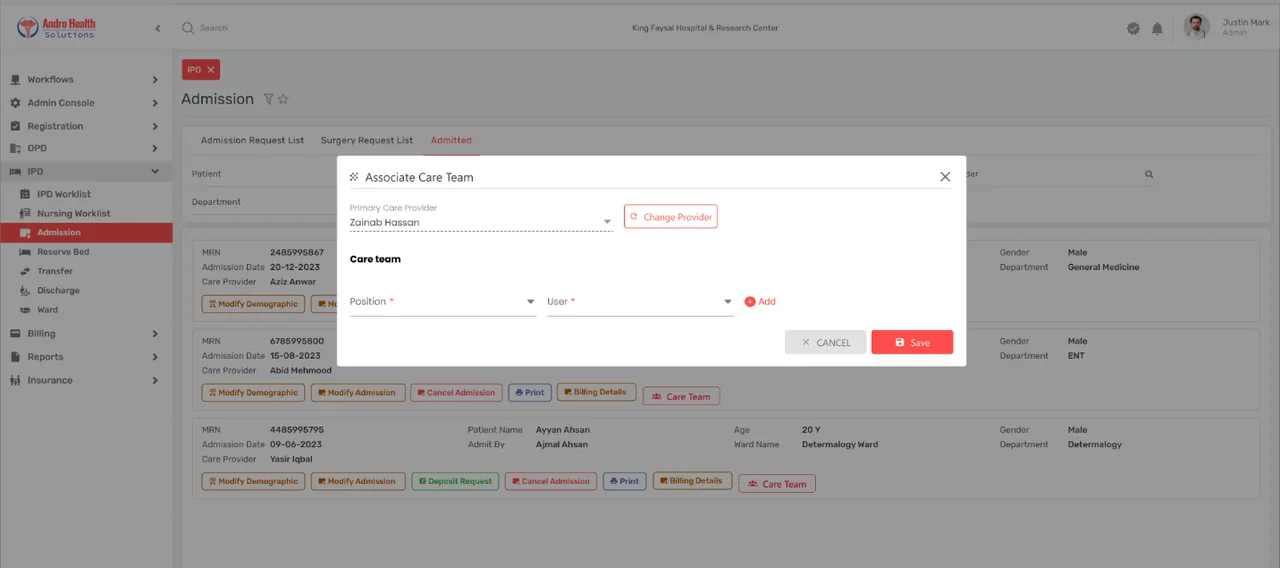Click Cancel Admission for Abid Mehmood row
Screen dimensions: 1280x568
click(x=455, y=393)
